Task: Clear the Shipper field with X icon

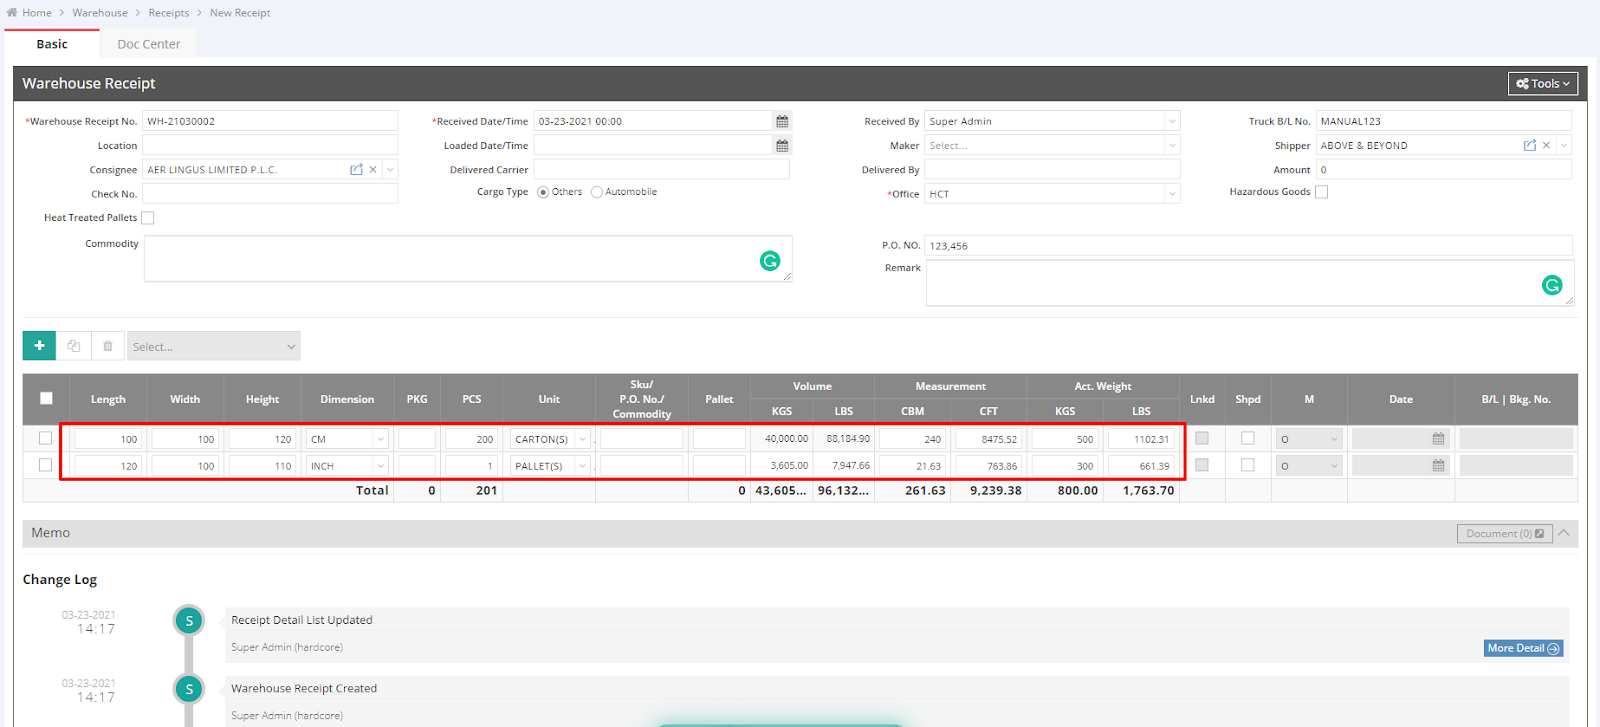Action: (x=1546, y=146)
